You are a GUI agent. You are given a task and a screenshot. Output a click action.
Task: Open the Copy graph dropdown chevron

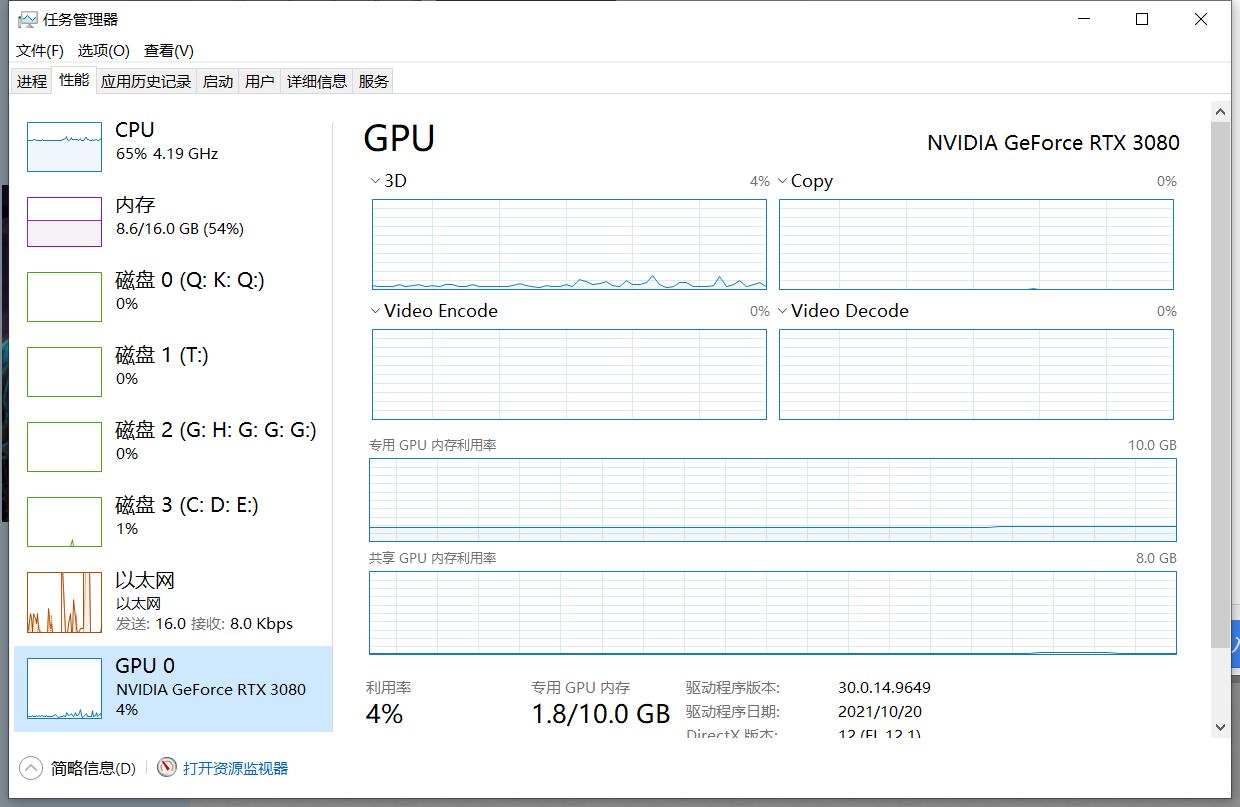[x=782, y=181]
